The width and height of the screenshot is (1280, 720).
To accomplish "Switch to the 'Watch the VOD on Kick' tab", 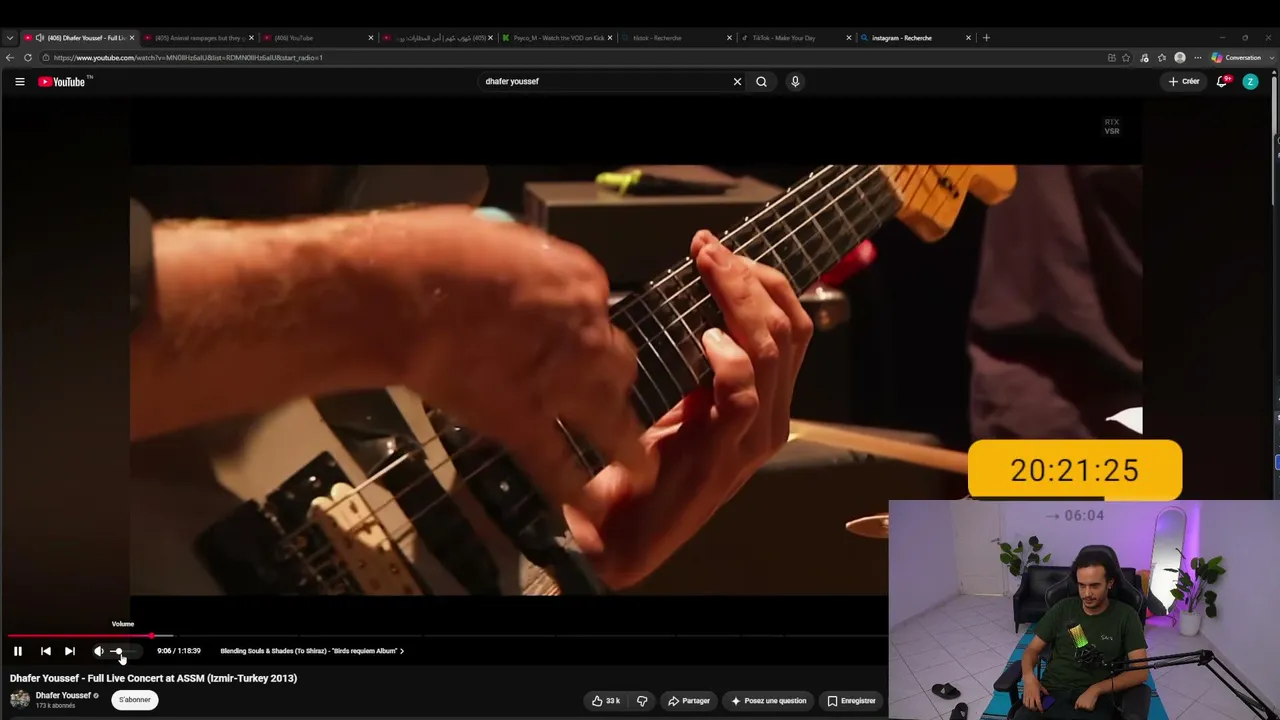I will coord(556,38).
